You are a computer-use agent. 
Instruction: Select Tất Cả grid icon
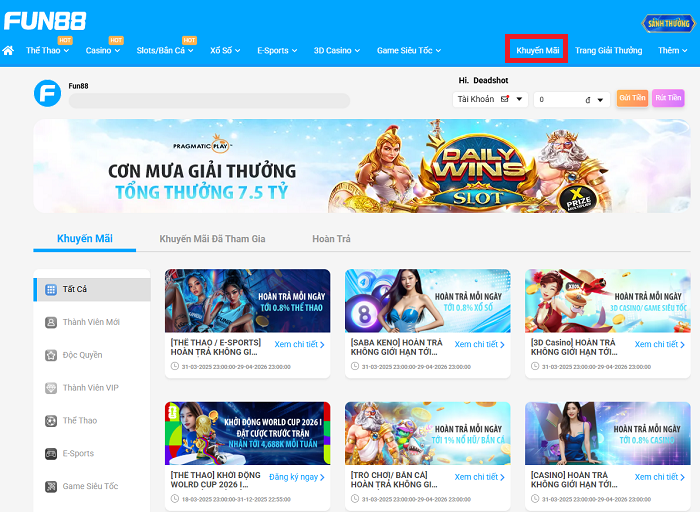(51, 290)
